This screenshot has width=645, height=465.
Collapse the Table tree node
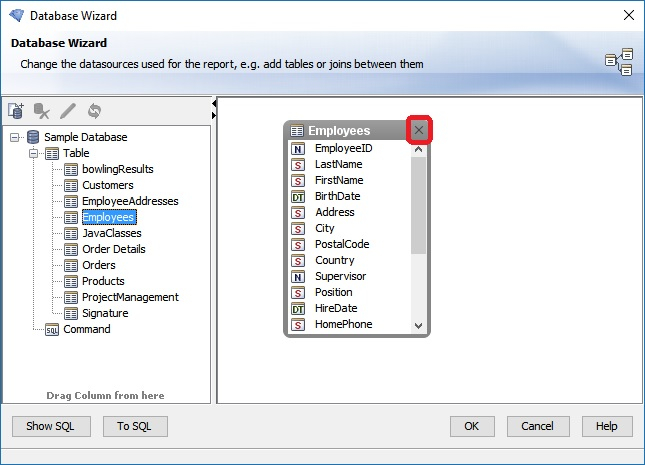click(33, 153)
